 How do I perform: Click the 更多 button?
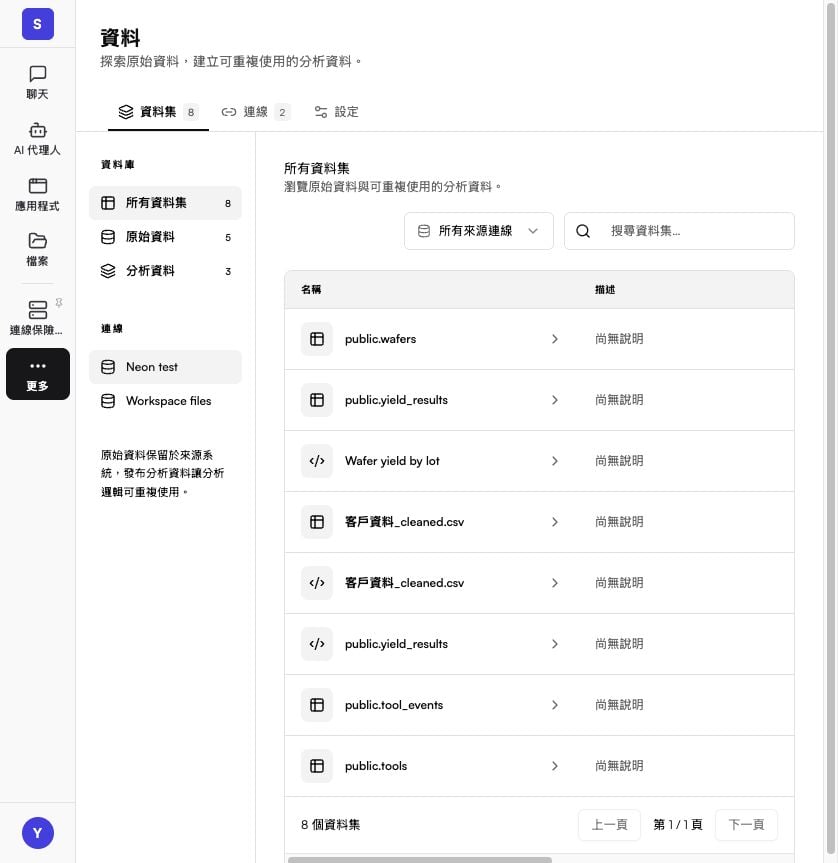[x=37, y=374]
